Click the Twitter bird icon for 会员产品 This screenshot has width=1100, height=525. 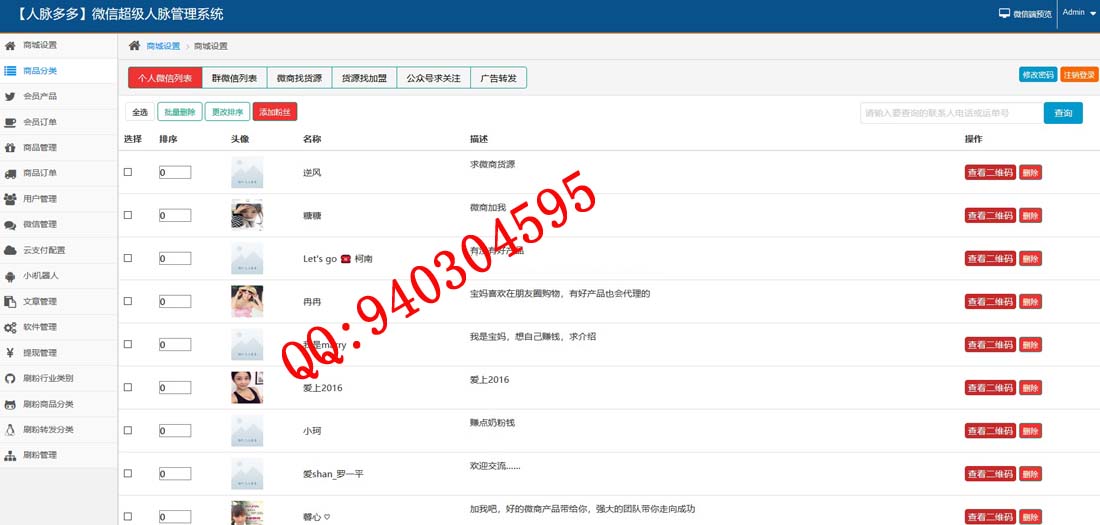coord(10,97)
